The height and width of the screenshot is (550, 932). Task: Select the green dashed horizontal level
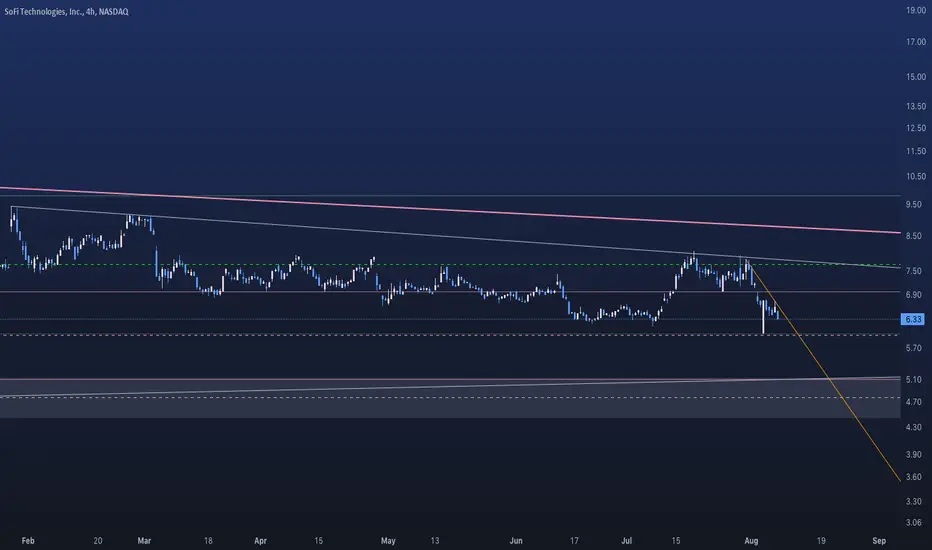coord(450,265)
